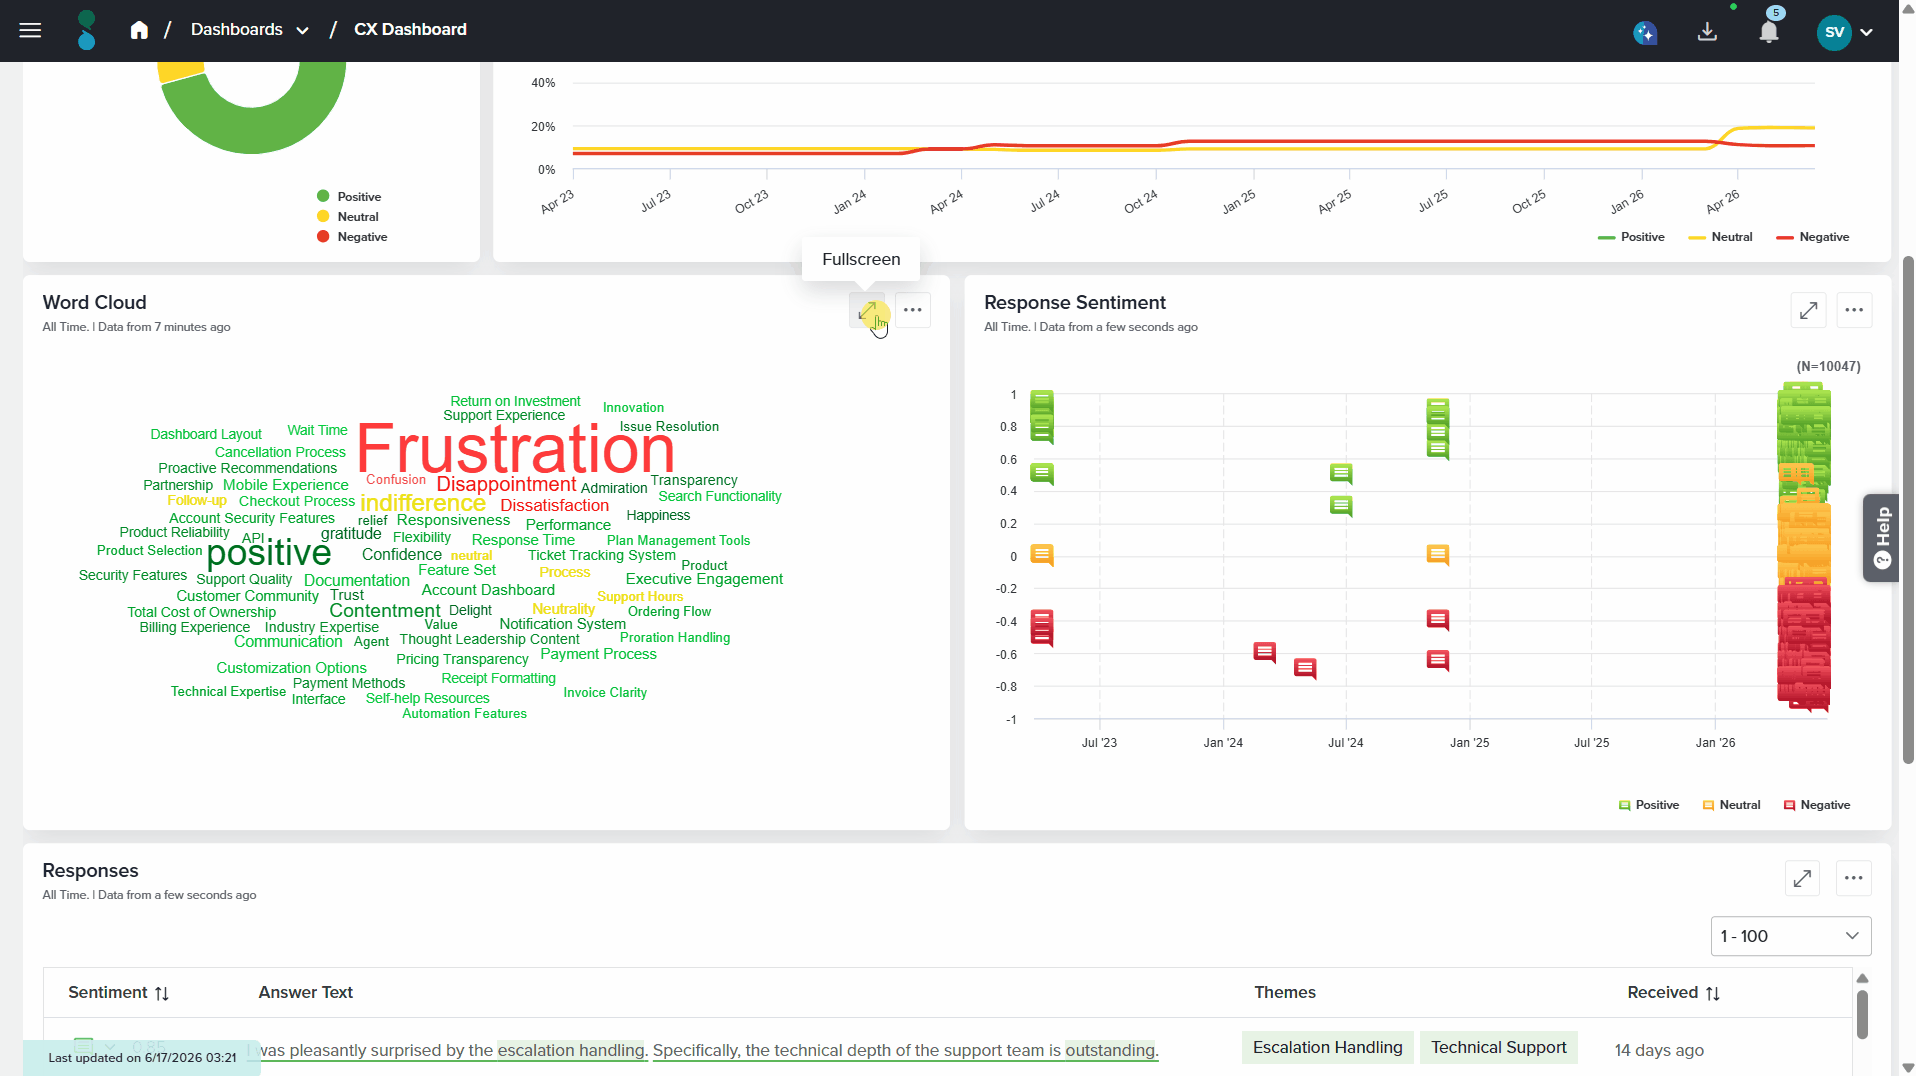Screen dimensions: 1916x1076
Task: Open the 1 - 100 range dropdown
Action: (1790, 936)
